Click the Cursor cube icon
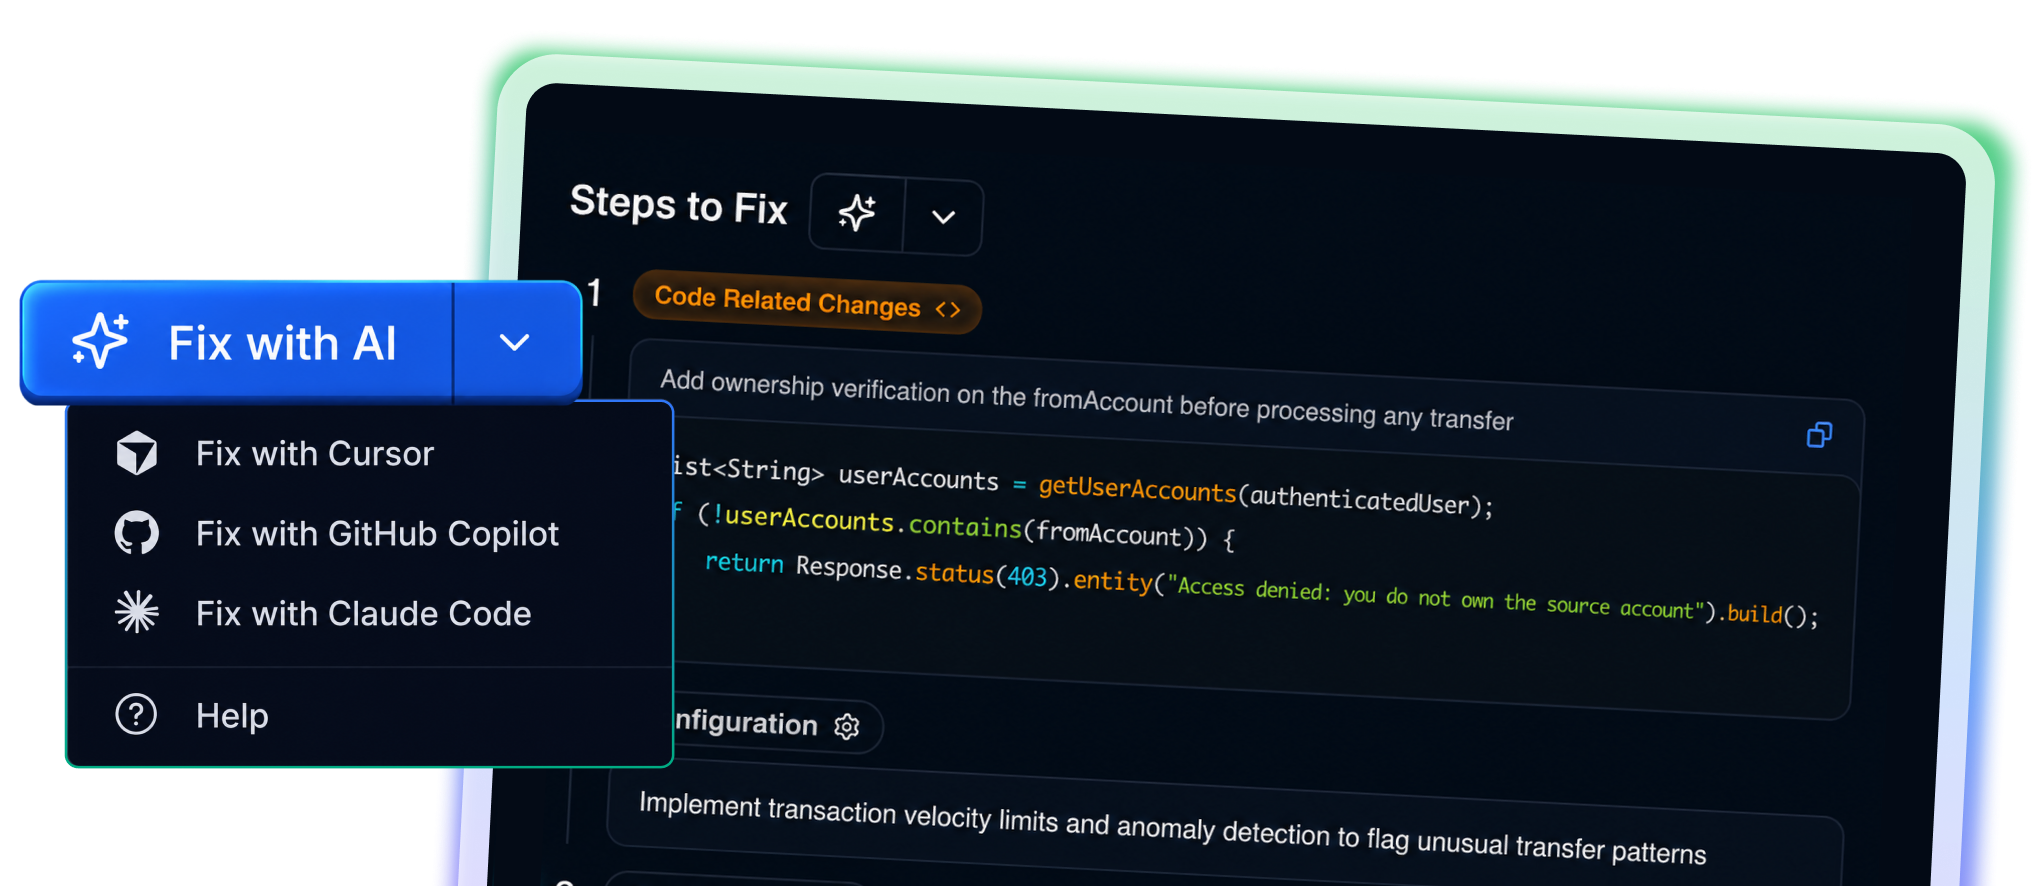 pyautogui.click(x=137, y=454)
